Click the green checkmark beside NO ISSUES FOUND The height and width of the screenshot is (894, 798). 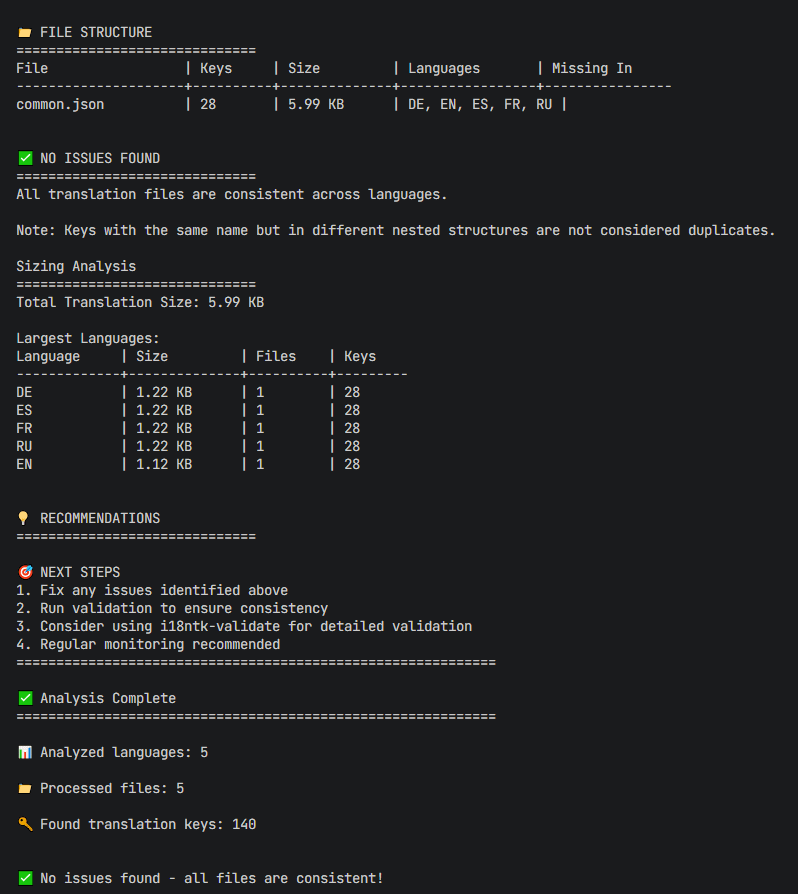(25, 158)
